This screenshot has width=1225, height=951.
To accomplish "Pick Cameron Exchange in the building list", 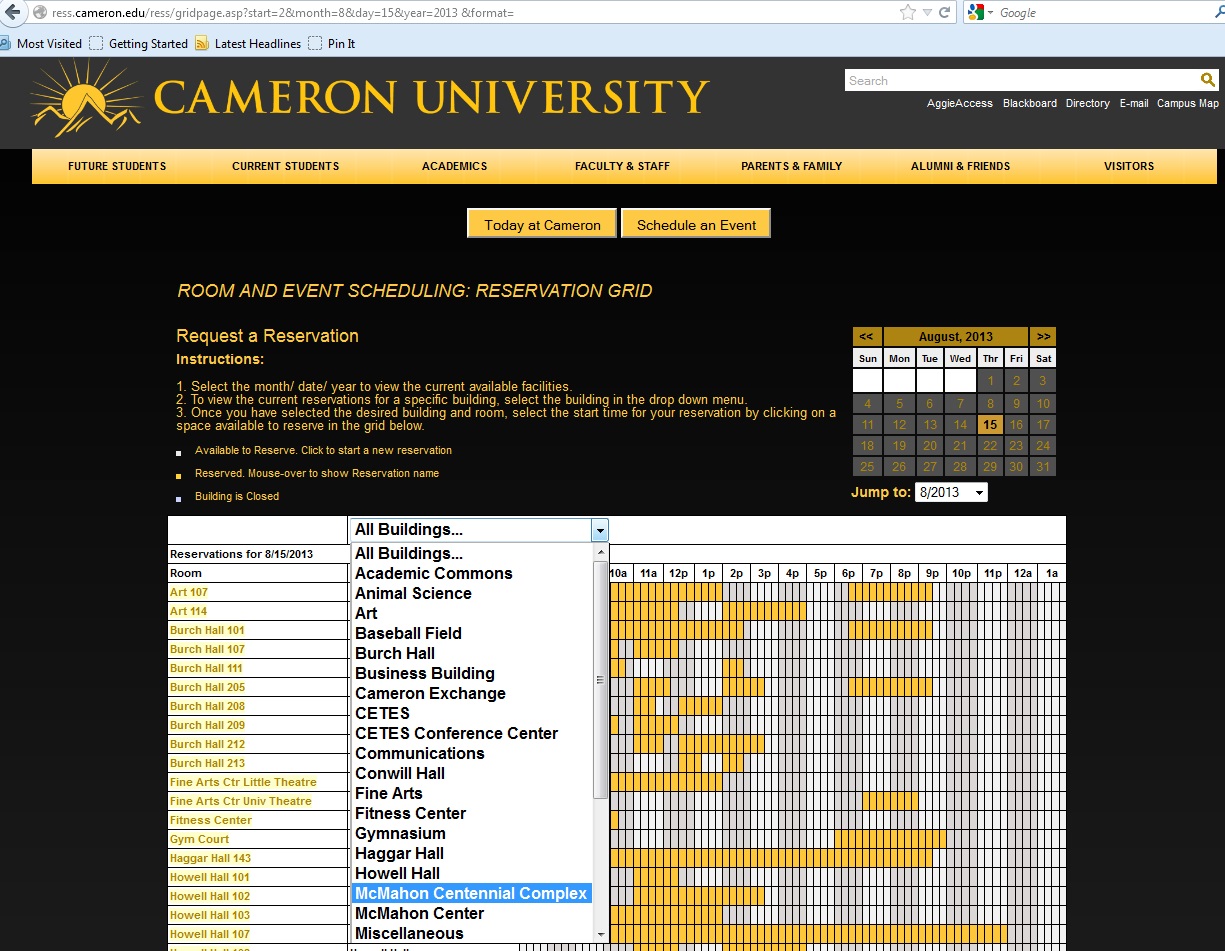I will pyautogui.click(x=471, y=693).
